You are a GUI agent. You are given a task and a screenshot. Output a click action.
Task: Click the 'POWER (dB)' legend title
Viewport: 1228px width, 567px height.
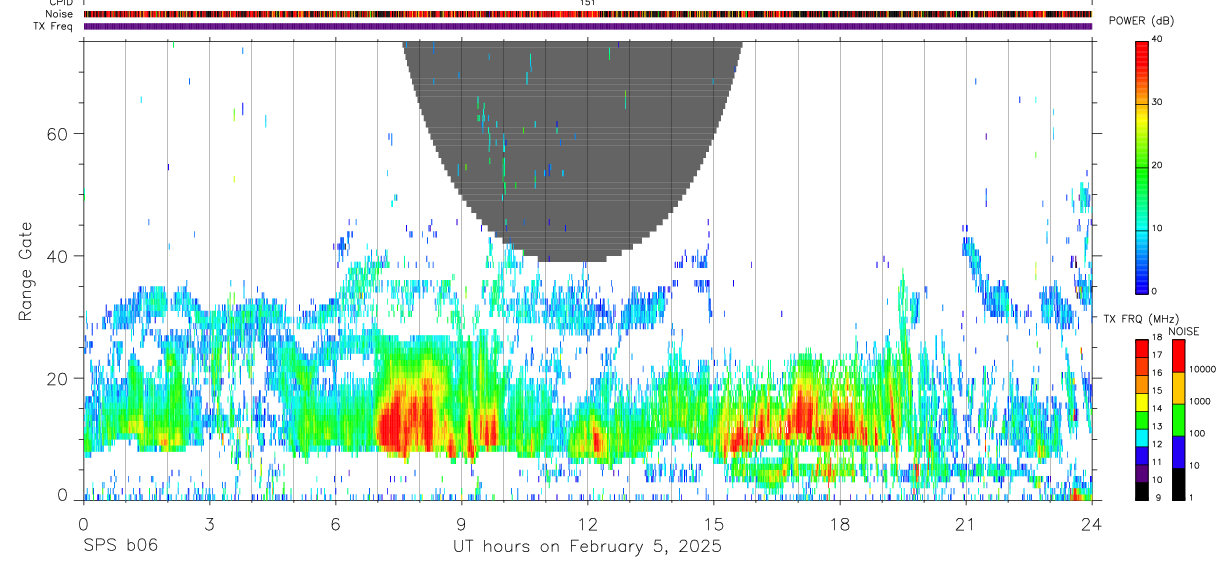tap(1141, 21)
